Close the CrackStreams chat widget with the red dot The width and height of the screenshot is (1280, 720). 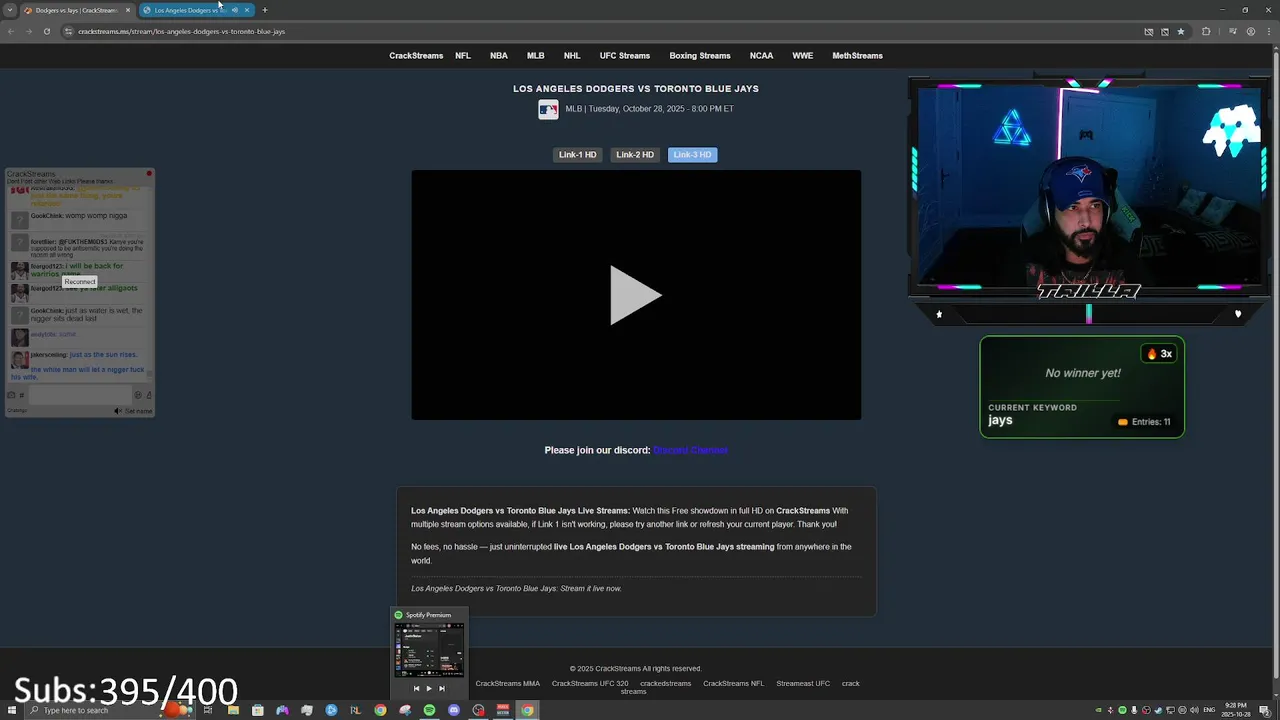tap(149, 174)
